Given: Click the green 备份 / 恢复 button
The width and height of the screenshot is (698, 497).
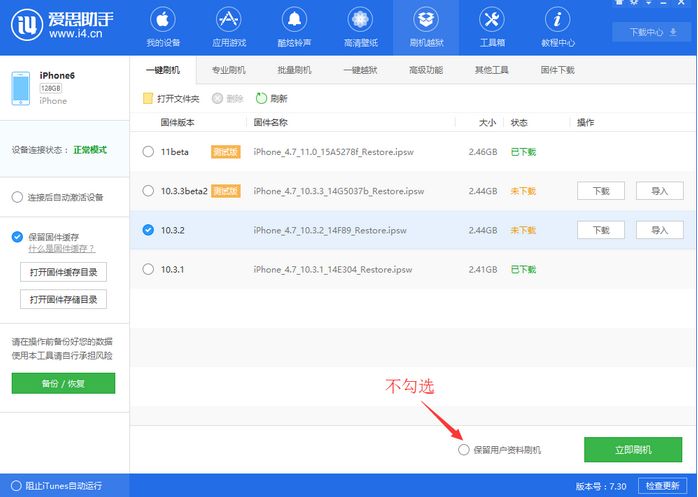Looking at the screenshot, I should click(x=63, y=383).
